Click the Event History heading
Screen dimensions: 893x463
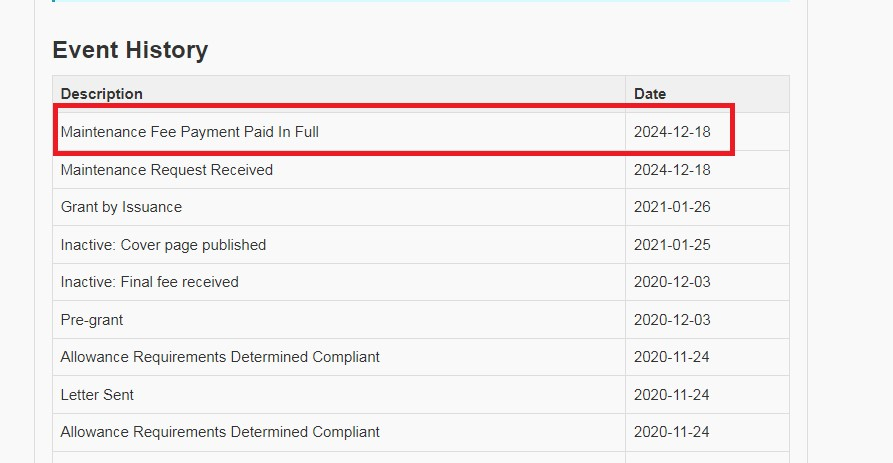(x=130, y=50)
